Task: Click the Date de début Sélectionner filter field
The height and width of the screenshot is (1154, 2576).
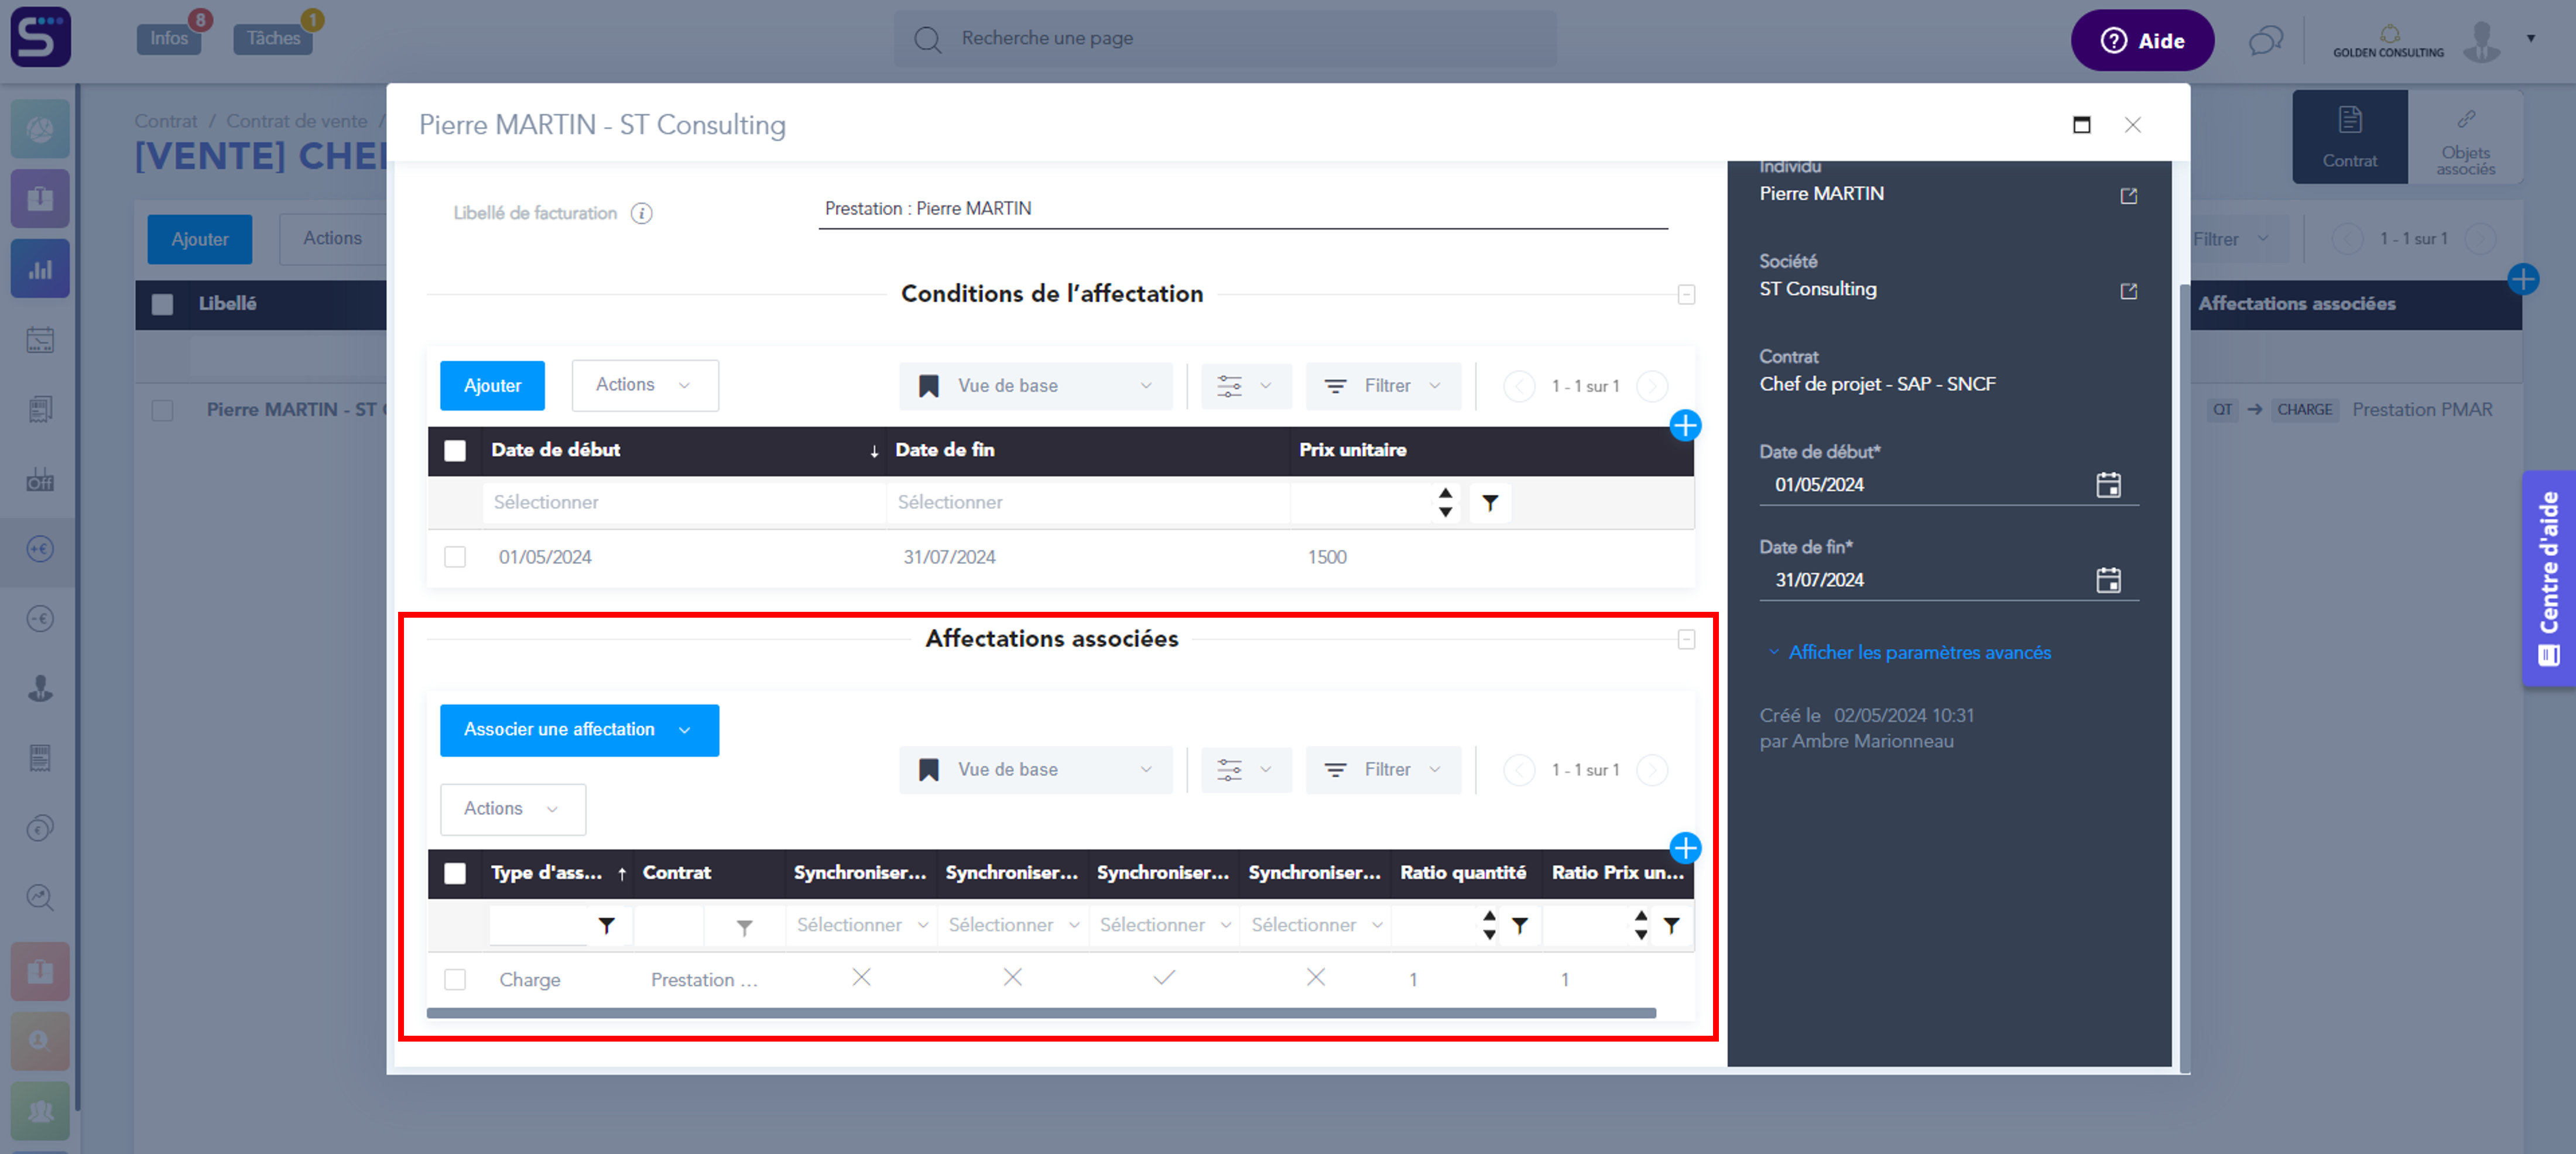Action: click(684, 503)
